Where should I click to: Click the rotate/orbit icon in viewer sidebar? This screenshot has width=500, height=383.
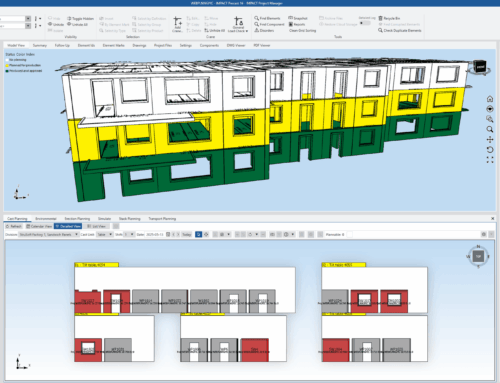point(490,150)
